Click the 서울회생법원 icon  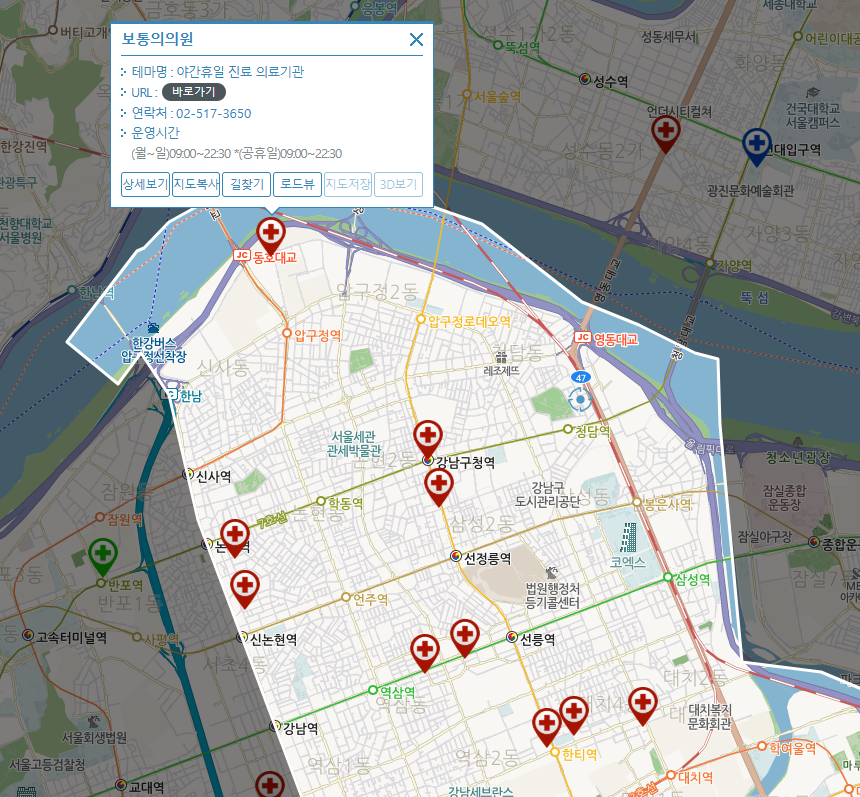[94, 721]
